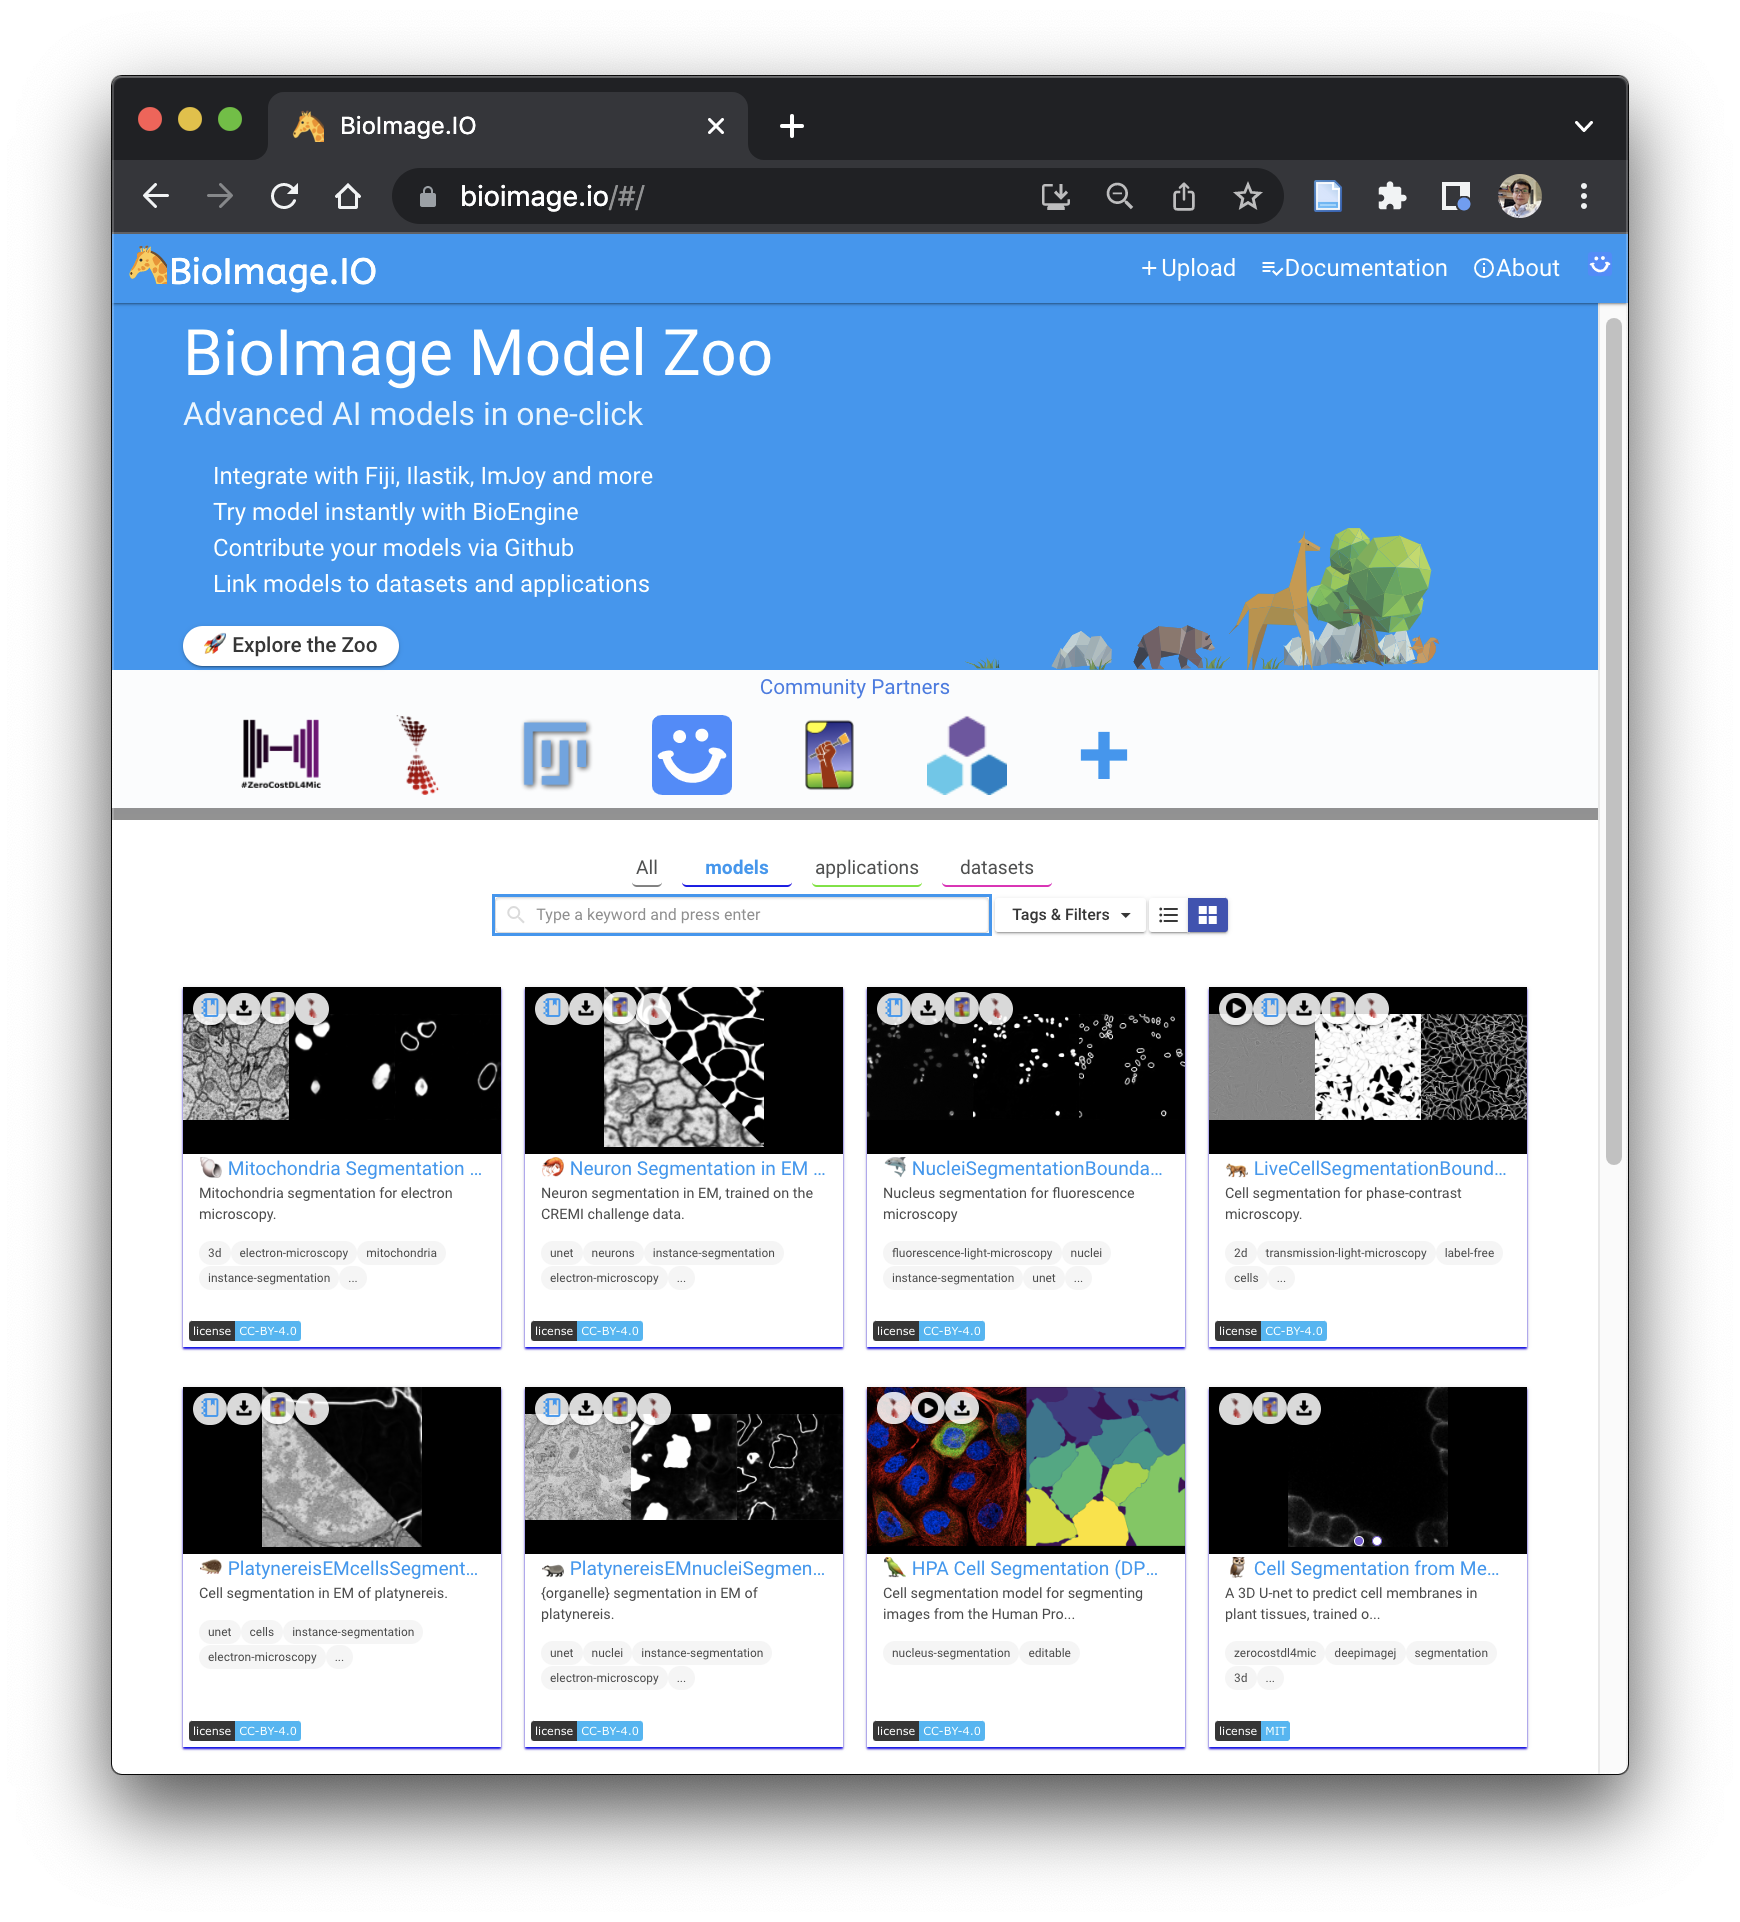This screenshot has width=1740, height=1922.
Task: Open LiveCellSegmentationBoundary title link
Action: point(1379,1168)
